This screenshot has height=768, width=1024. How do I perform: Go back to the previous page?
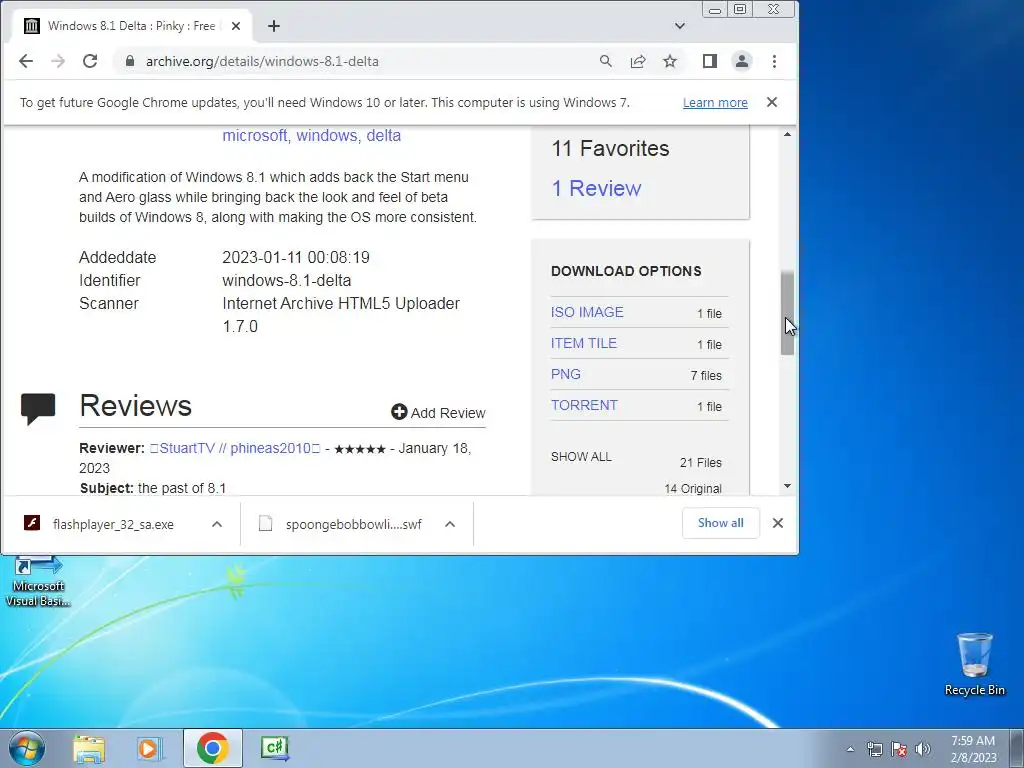pos(25,61)
